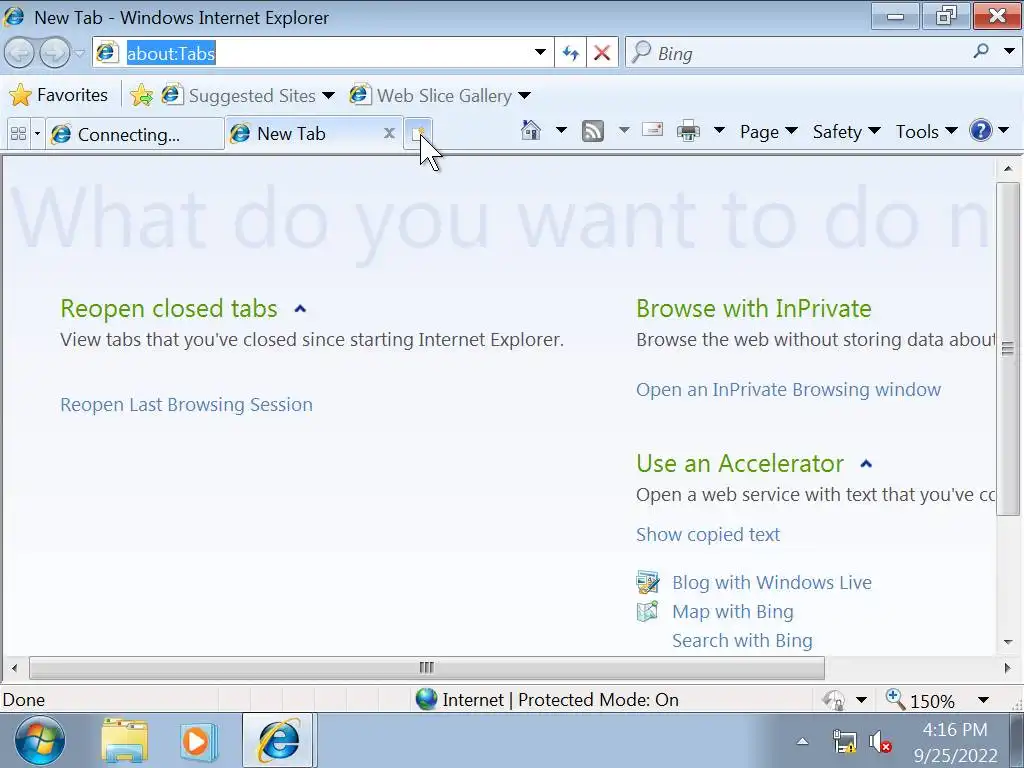Open the zoom level dropdown arrow
This screenshot has width=1024, height=768.
click(x=984, y=700)
